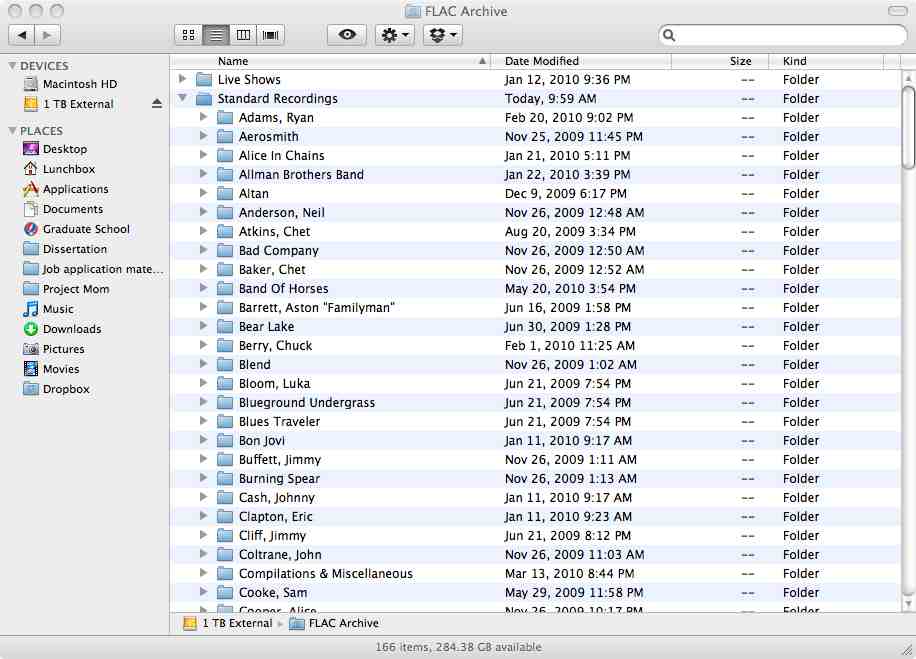Viewport: 916px width, 659px height.
Task: Switch to icon view in the toolbar
Action: coord(188,34)
